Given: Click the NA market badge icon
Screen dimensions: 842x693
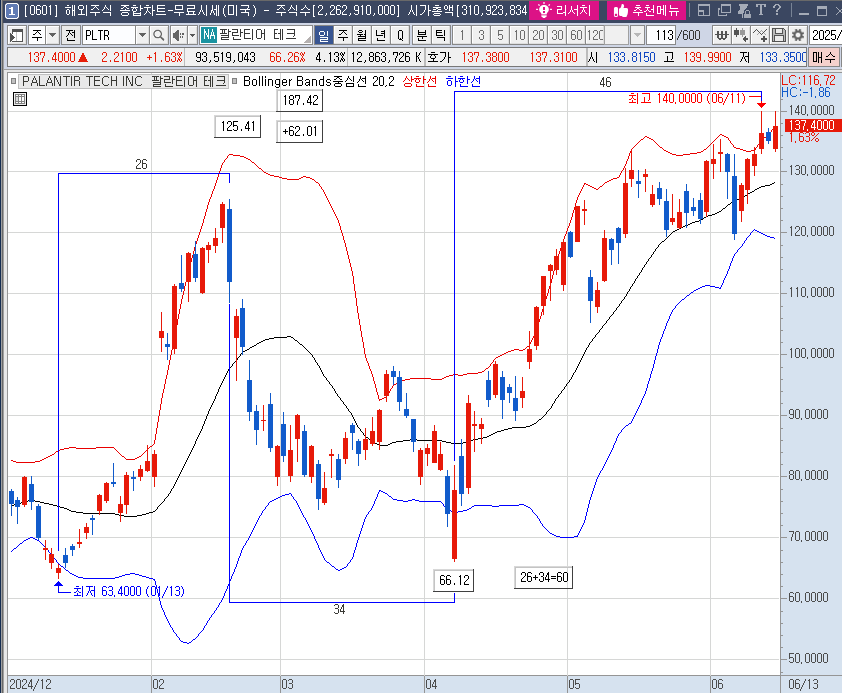Looking at the screenshot, I should [209, 35].
